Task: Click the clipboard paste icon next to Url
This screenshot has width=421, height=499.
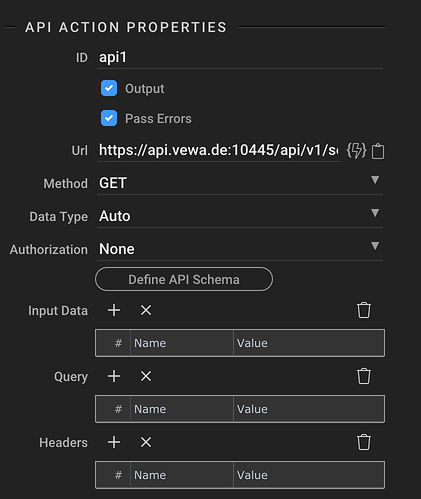Action: (378, 151)
